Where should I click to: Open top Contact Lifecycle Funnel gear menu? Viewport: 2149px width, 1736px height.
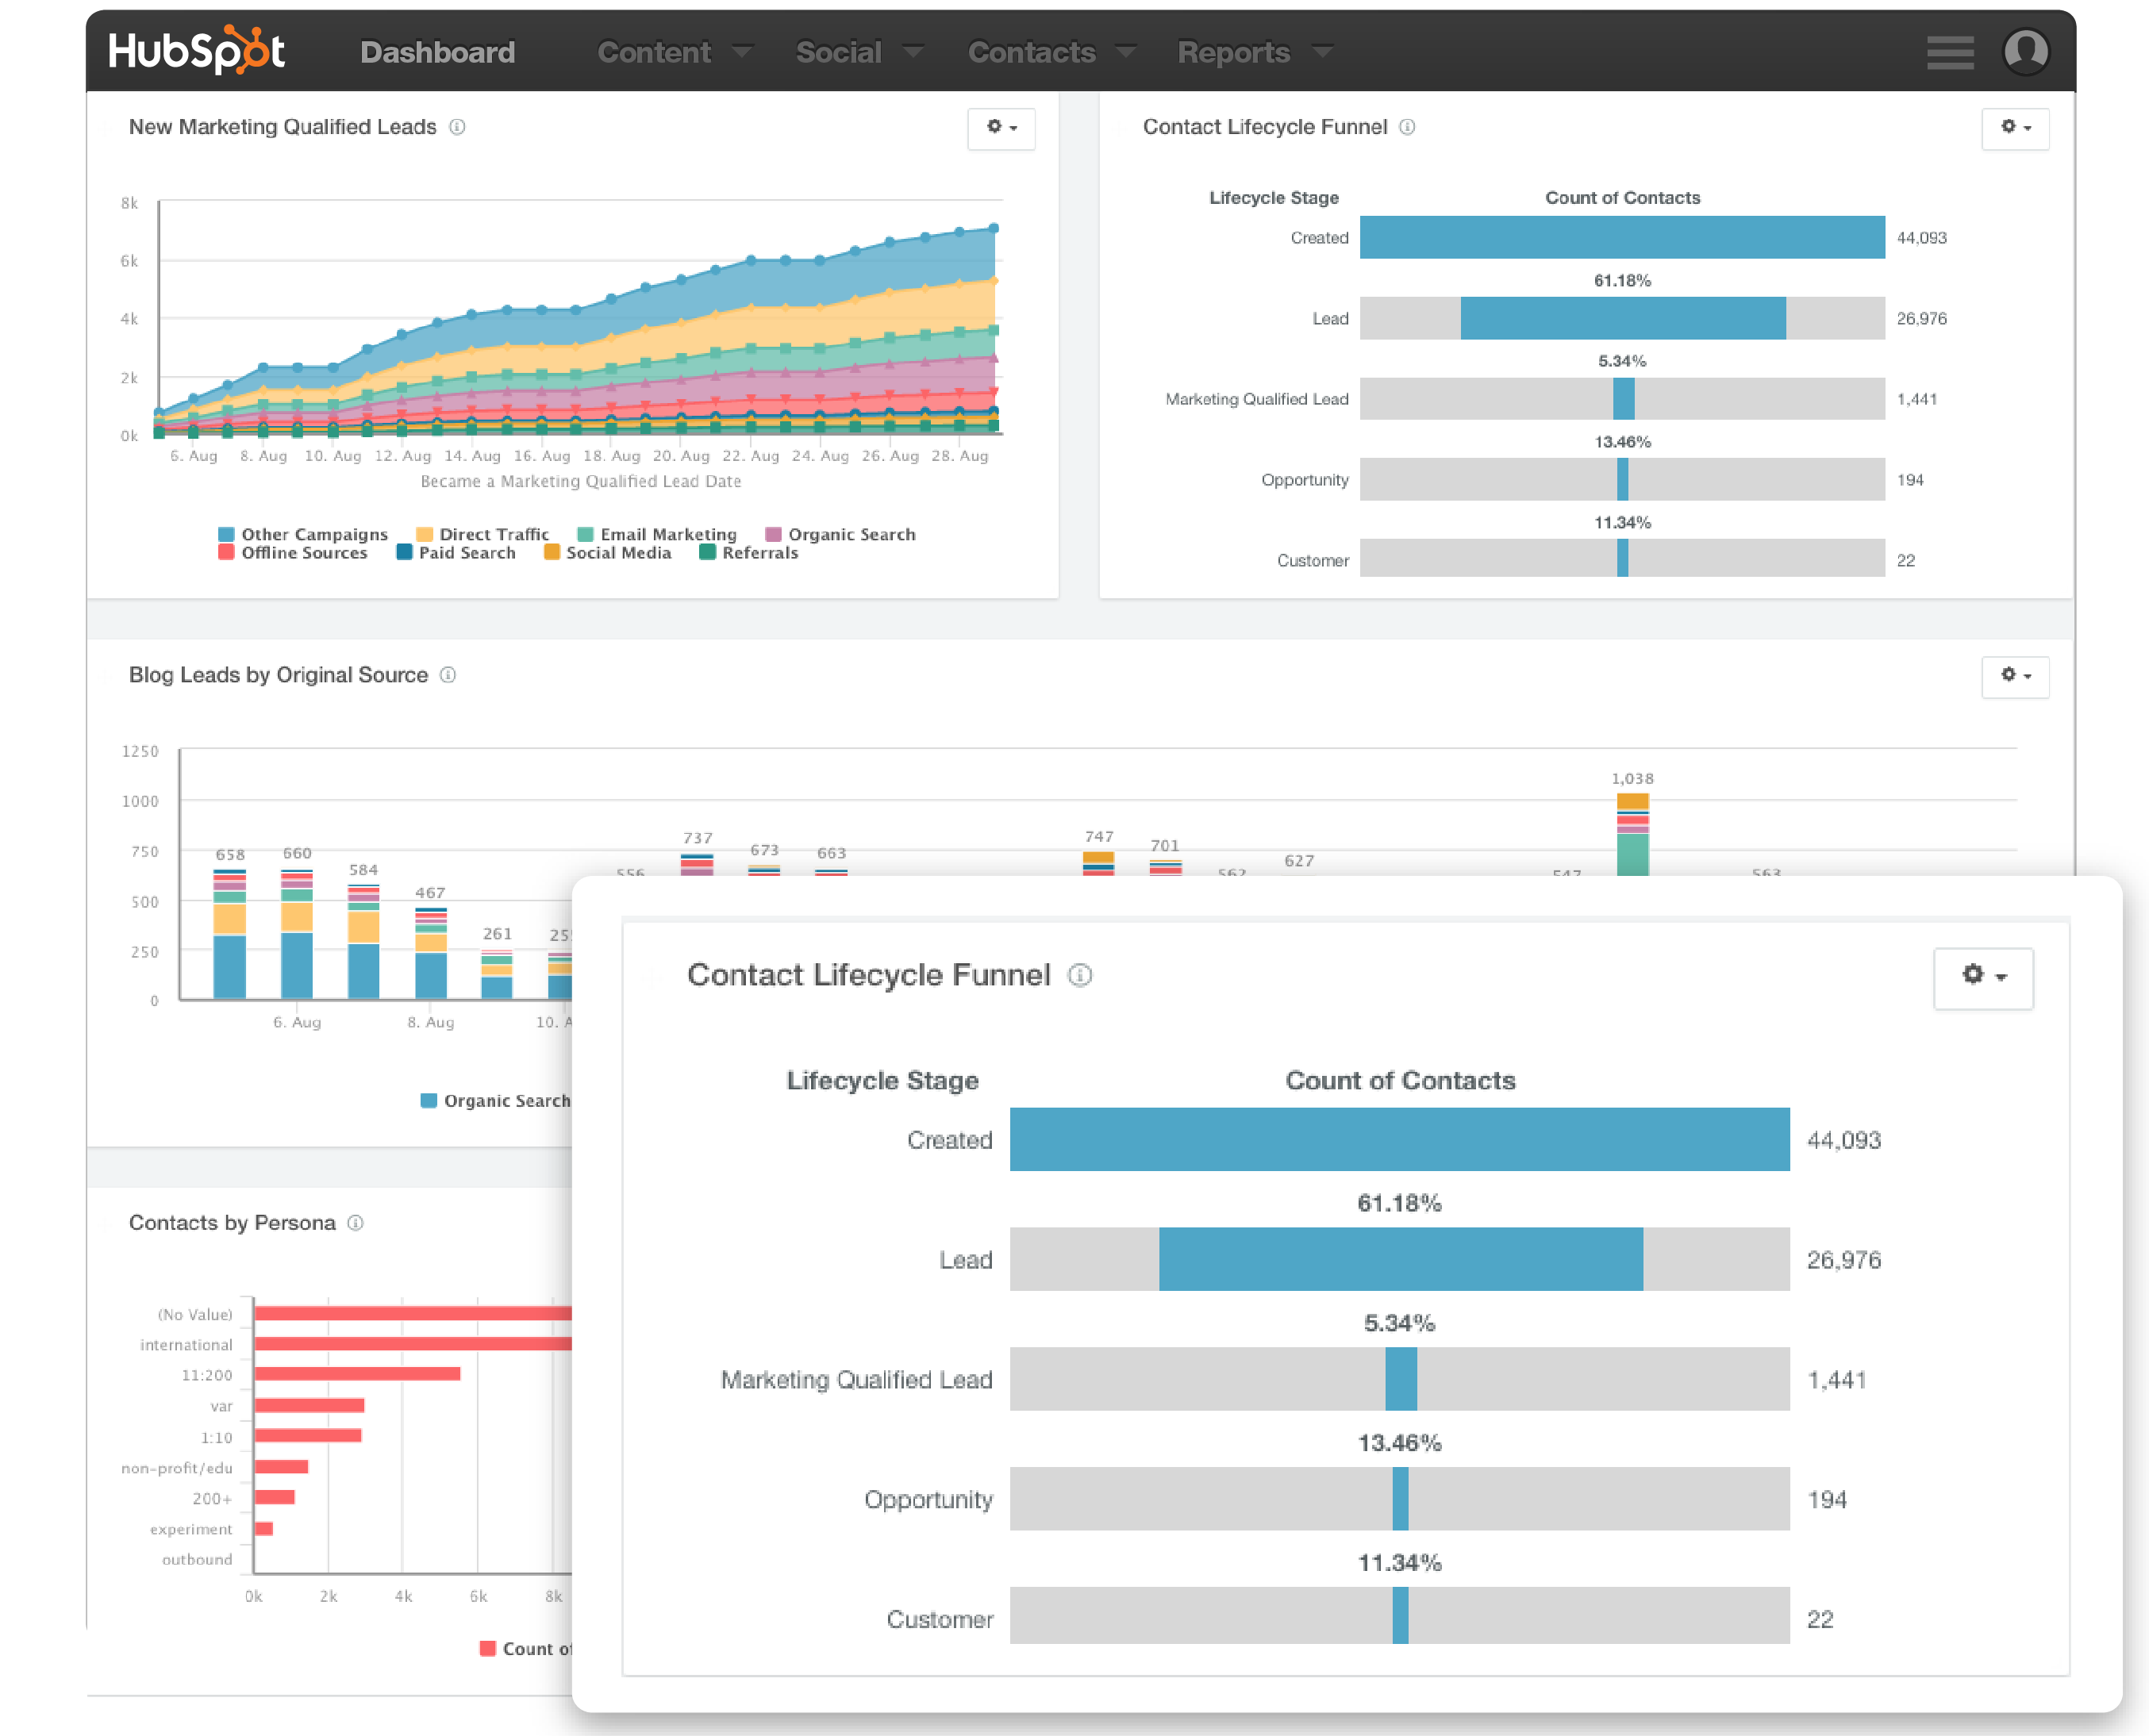[x=2015, y=128]
